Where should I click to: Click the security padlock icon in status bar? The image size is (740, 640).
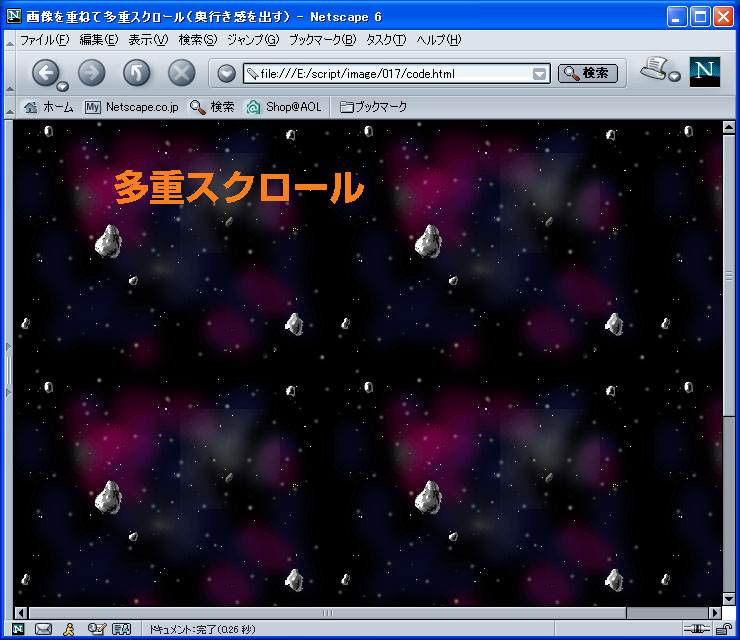coord(723,629)
